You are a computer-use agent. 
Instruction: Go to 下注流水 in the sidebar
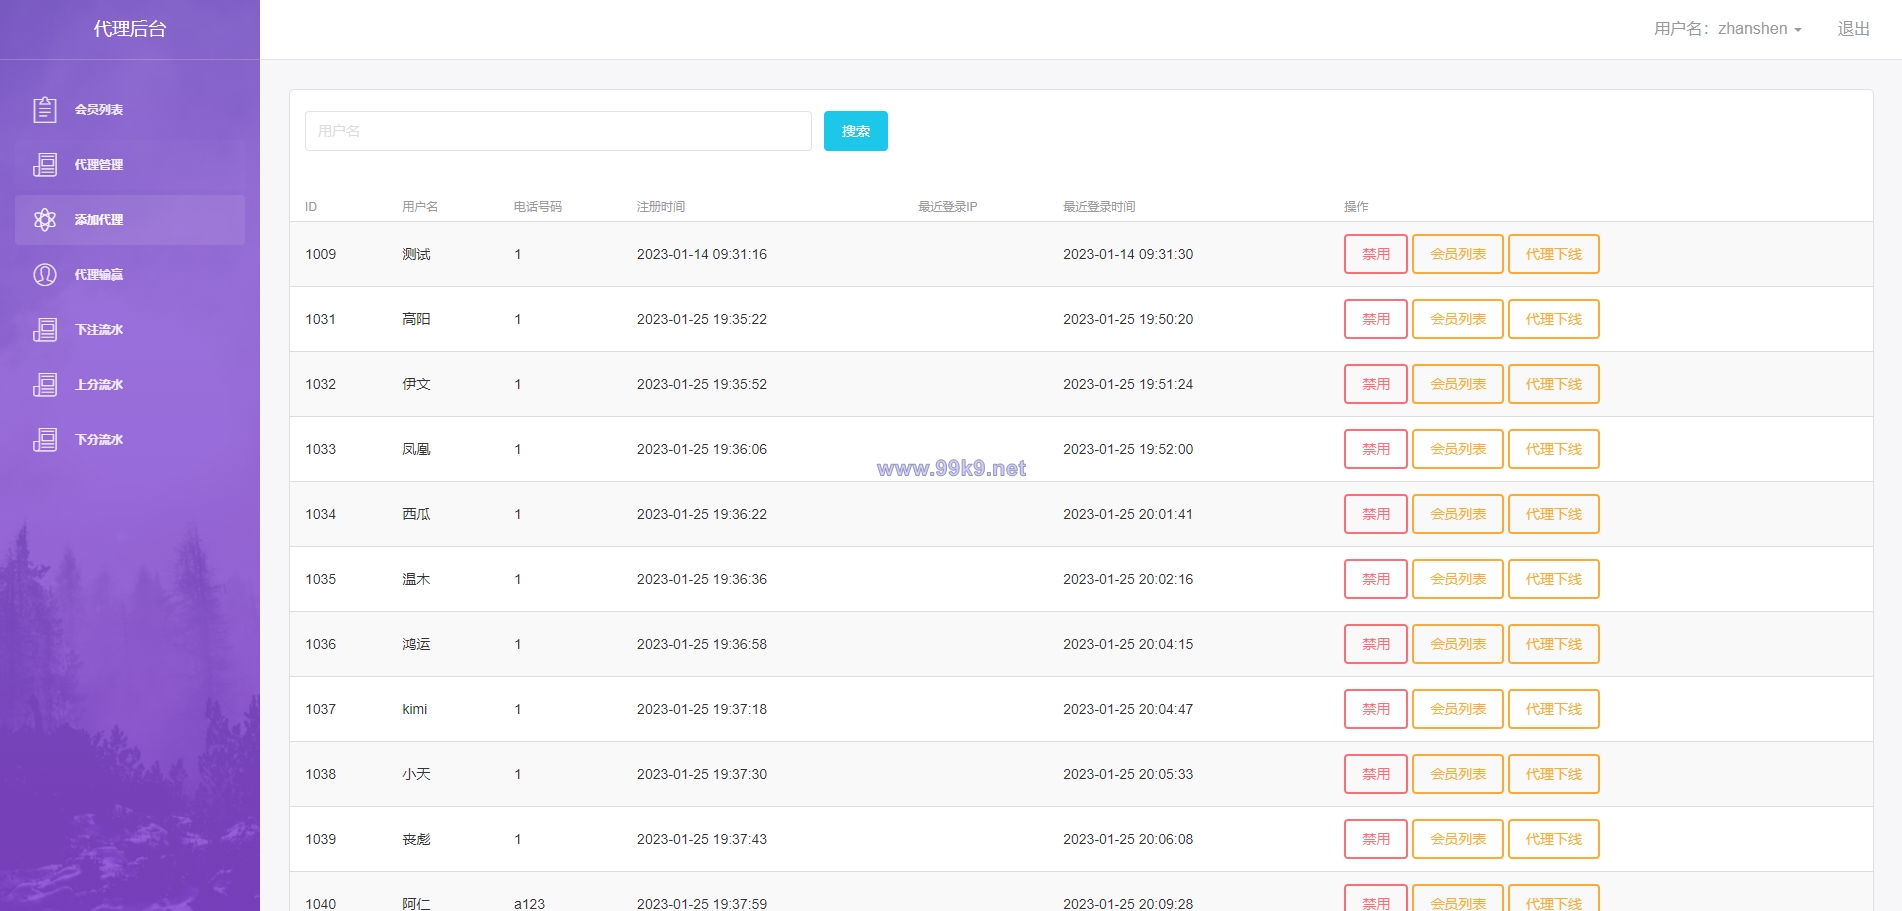click(130, 329)
